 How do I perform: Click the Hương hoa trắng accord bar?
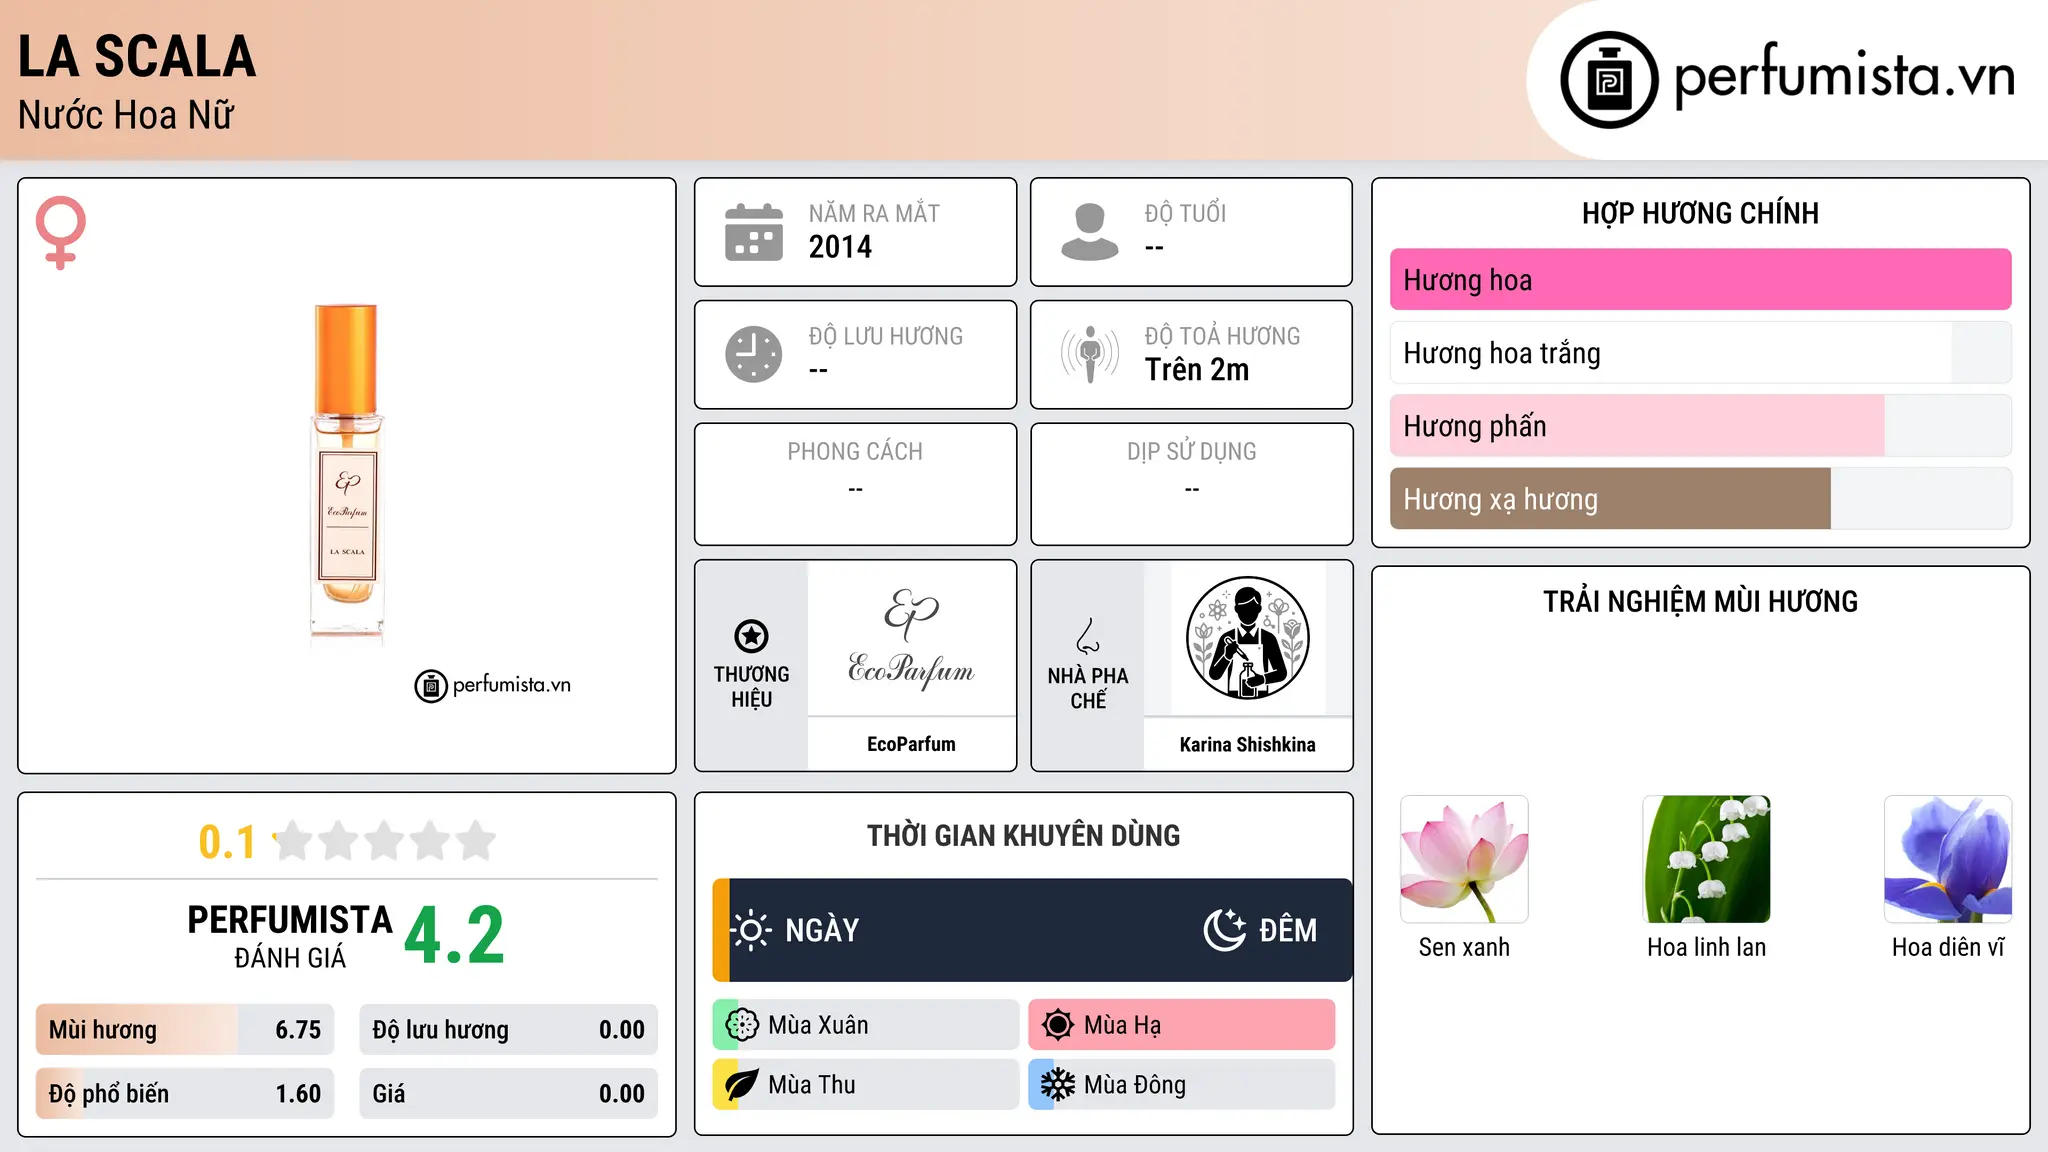(1700, 353)
